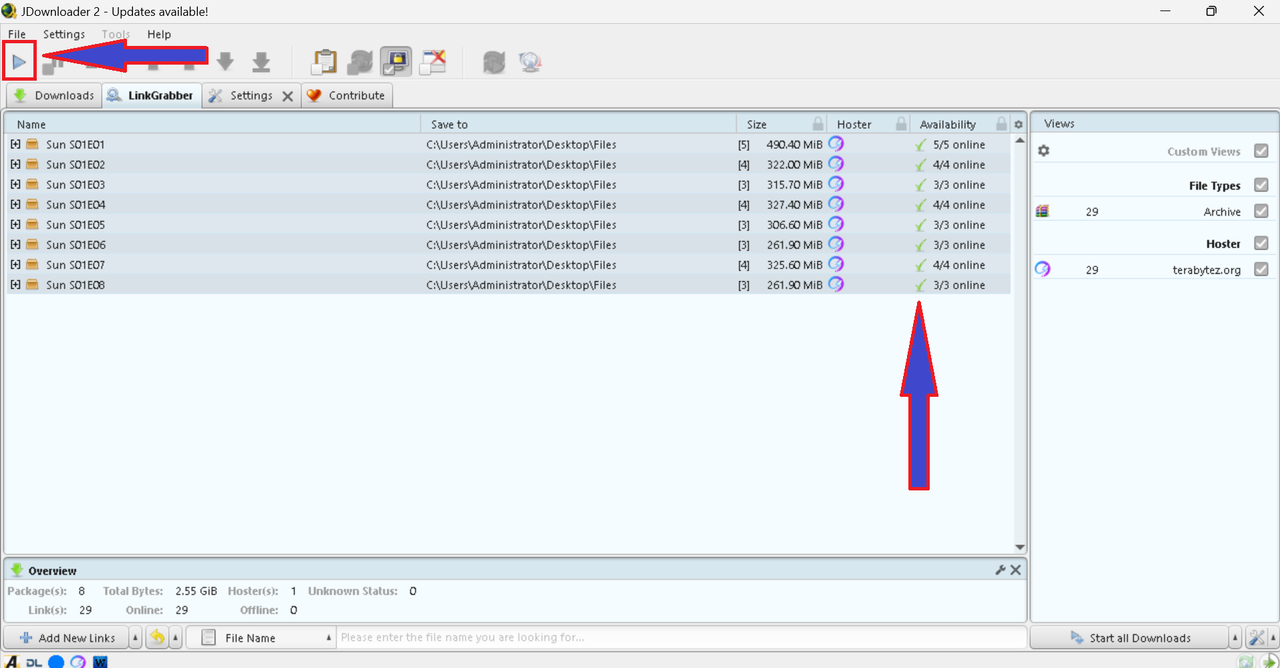
Task: Click the file name search field
Action: point(682,638)
